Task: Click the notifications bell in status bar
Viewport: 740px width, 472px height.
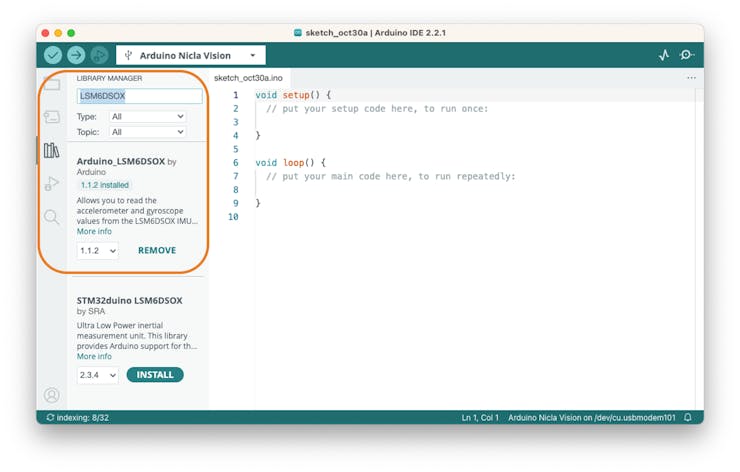Action: pos(688,417)
